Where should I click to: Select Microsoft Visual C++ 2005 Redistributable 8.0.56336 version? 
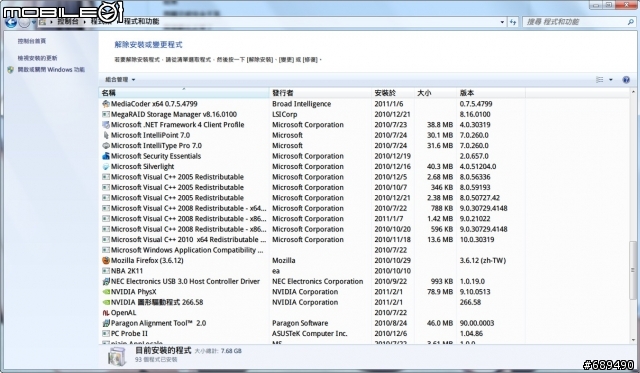click(x=313, y=177)
